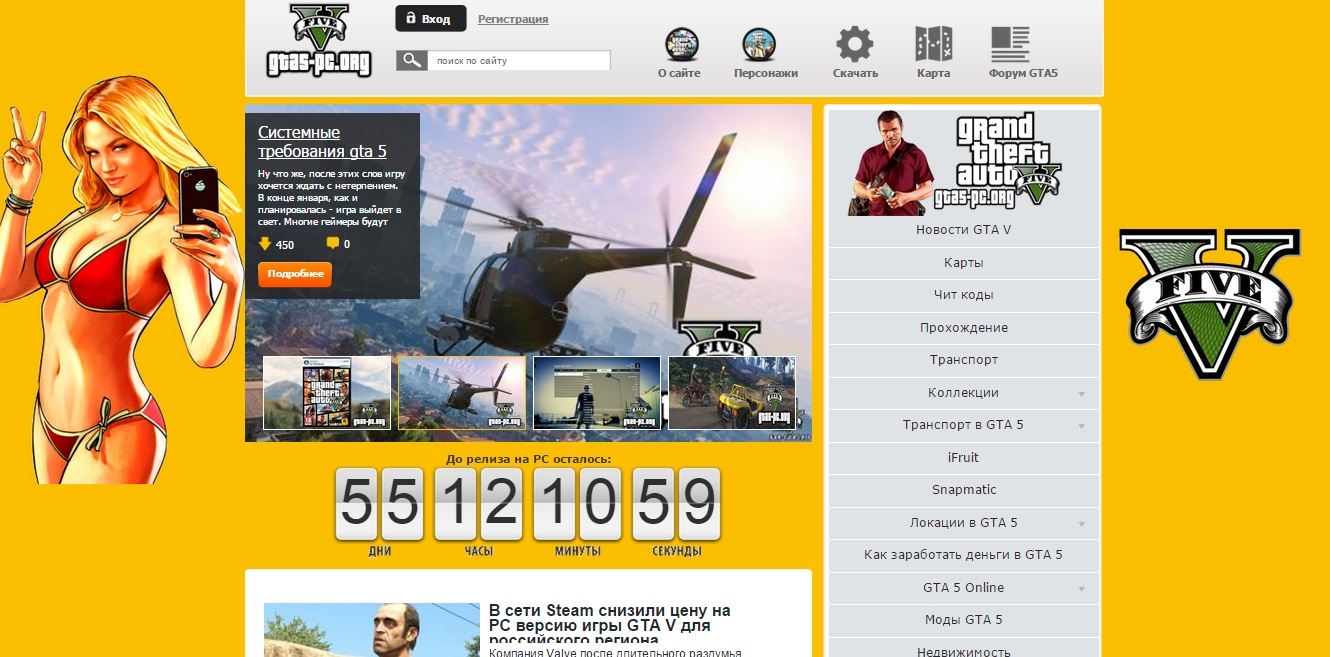The width and height of the screenshot is (1330, 657).
Task: Open 'Недвижимость' sidebar menu item
Action: pyautogui.click(x=964, y=650)
